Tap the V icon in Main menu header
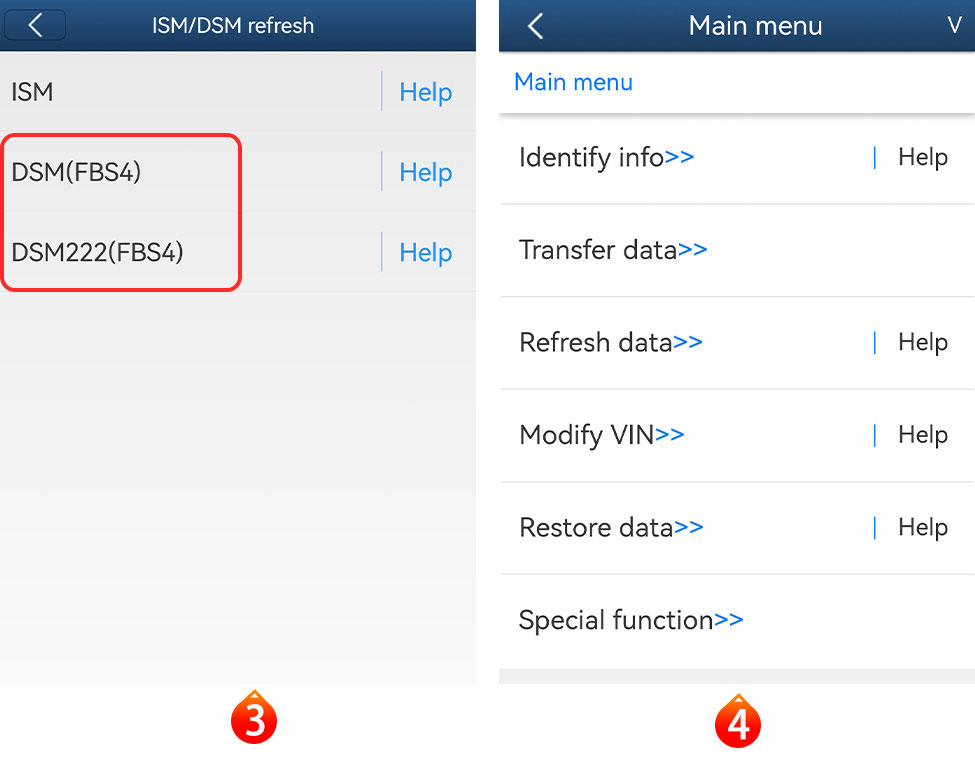 (x=954, y=26)
